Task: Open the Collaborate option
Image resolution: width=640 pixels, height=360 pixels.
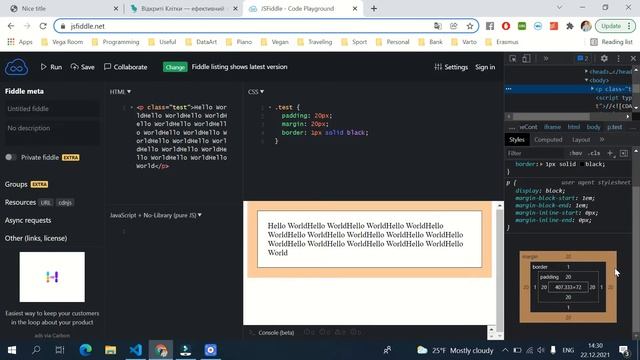Action: (126, 67)
